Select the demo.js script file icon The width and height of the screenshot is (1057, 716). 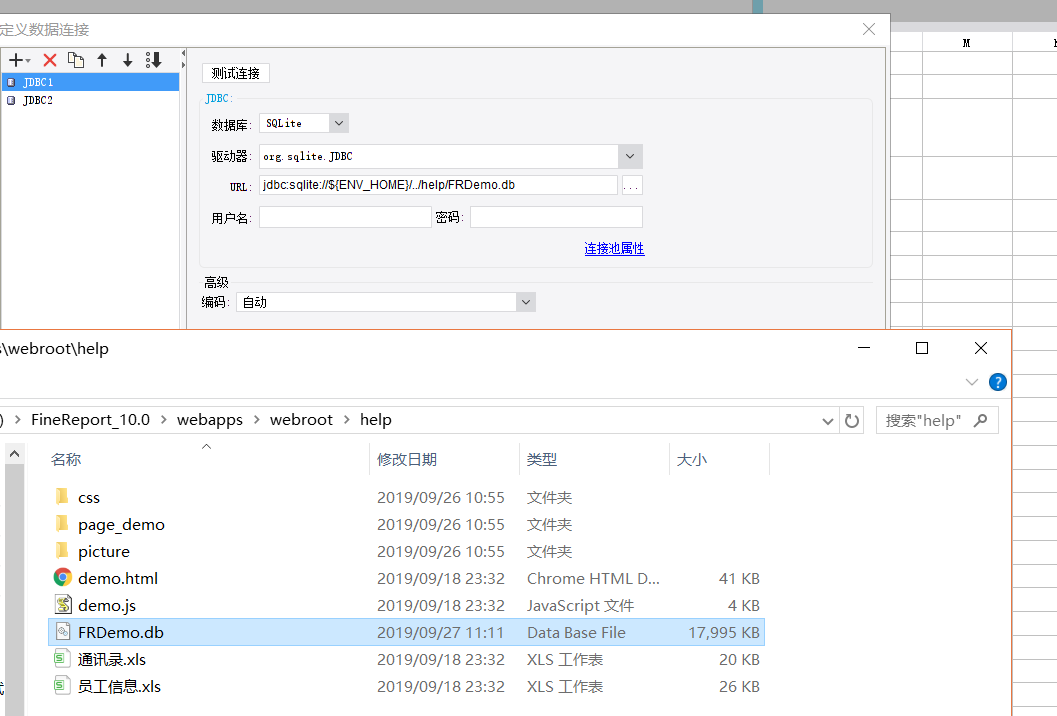pos(63,605)
